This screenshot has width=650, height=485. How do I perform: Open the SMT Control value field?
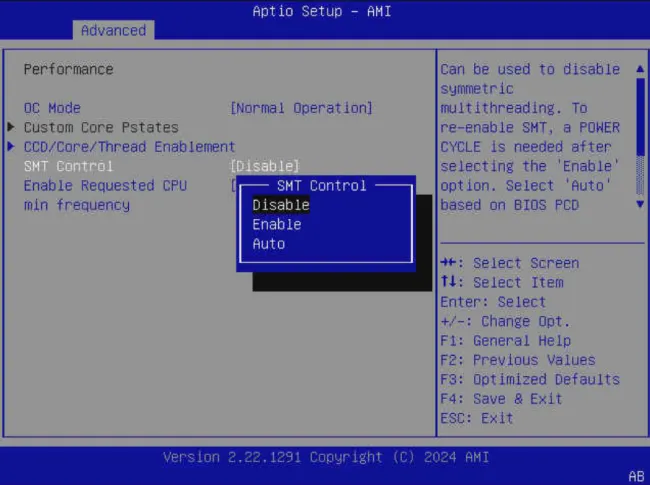(x=264, y=166)
